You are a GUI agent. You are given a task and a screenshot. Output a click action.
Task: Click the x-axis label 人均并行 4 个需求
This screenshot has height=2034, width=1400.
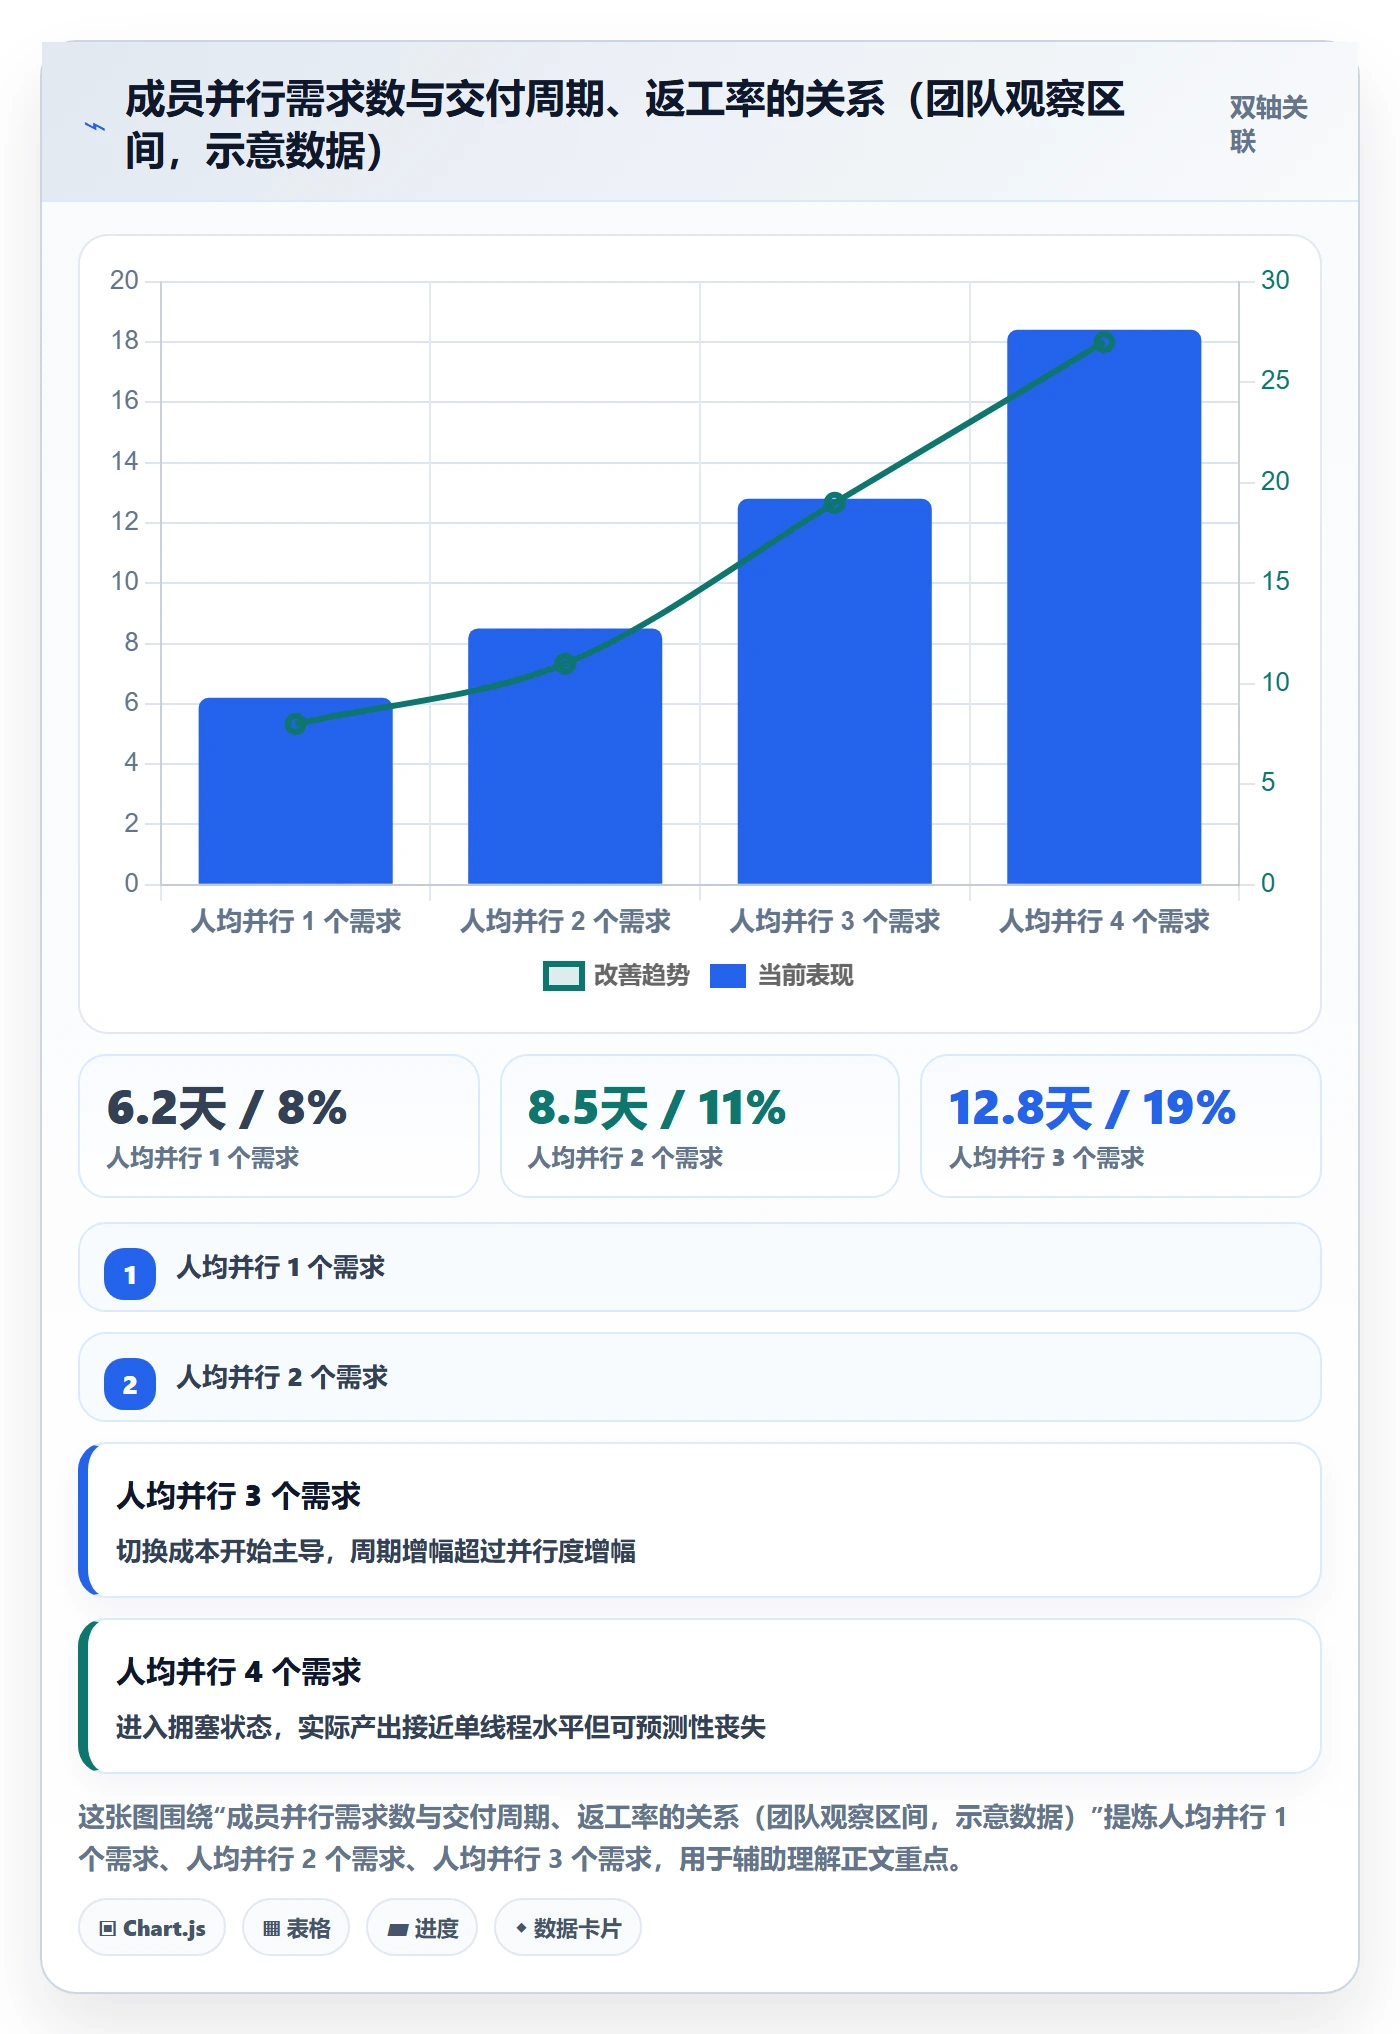point(1104,921)
